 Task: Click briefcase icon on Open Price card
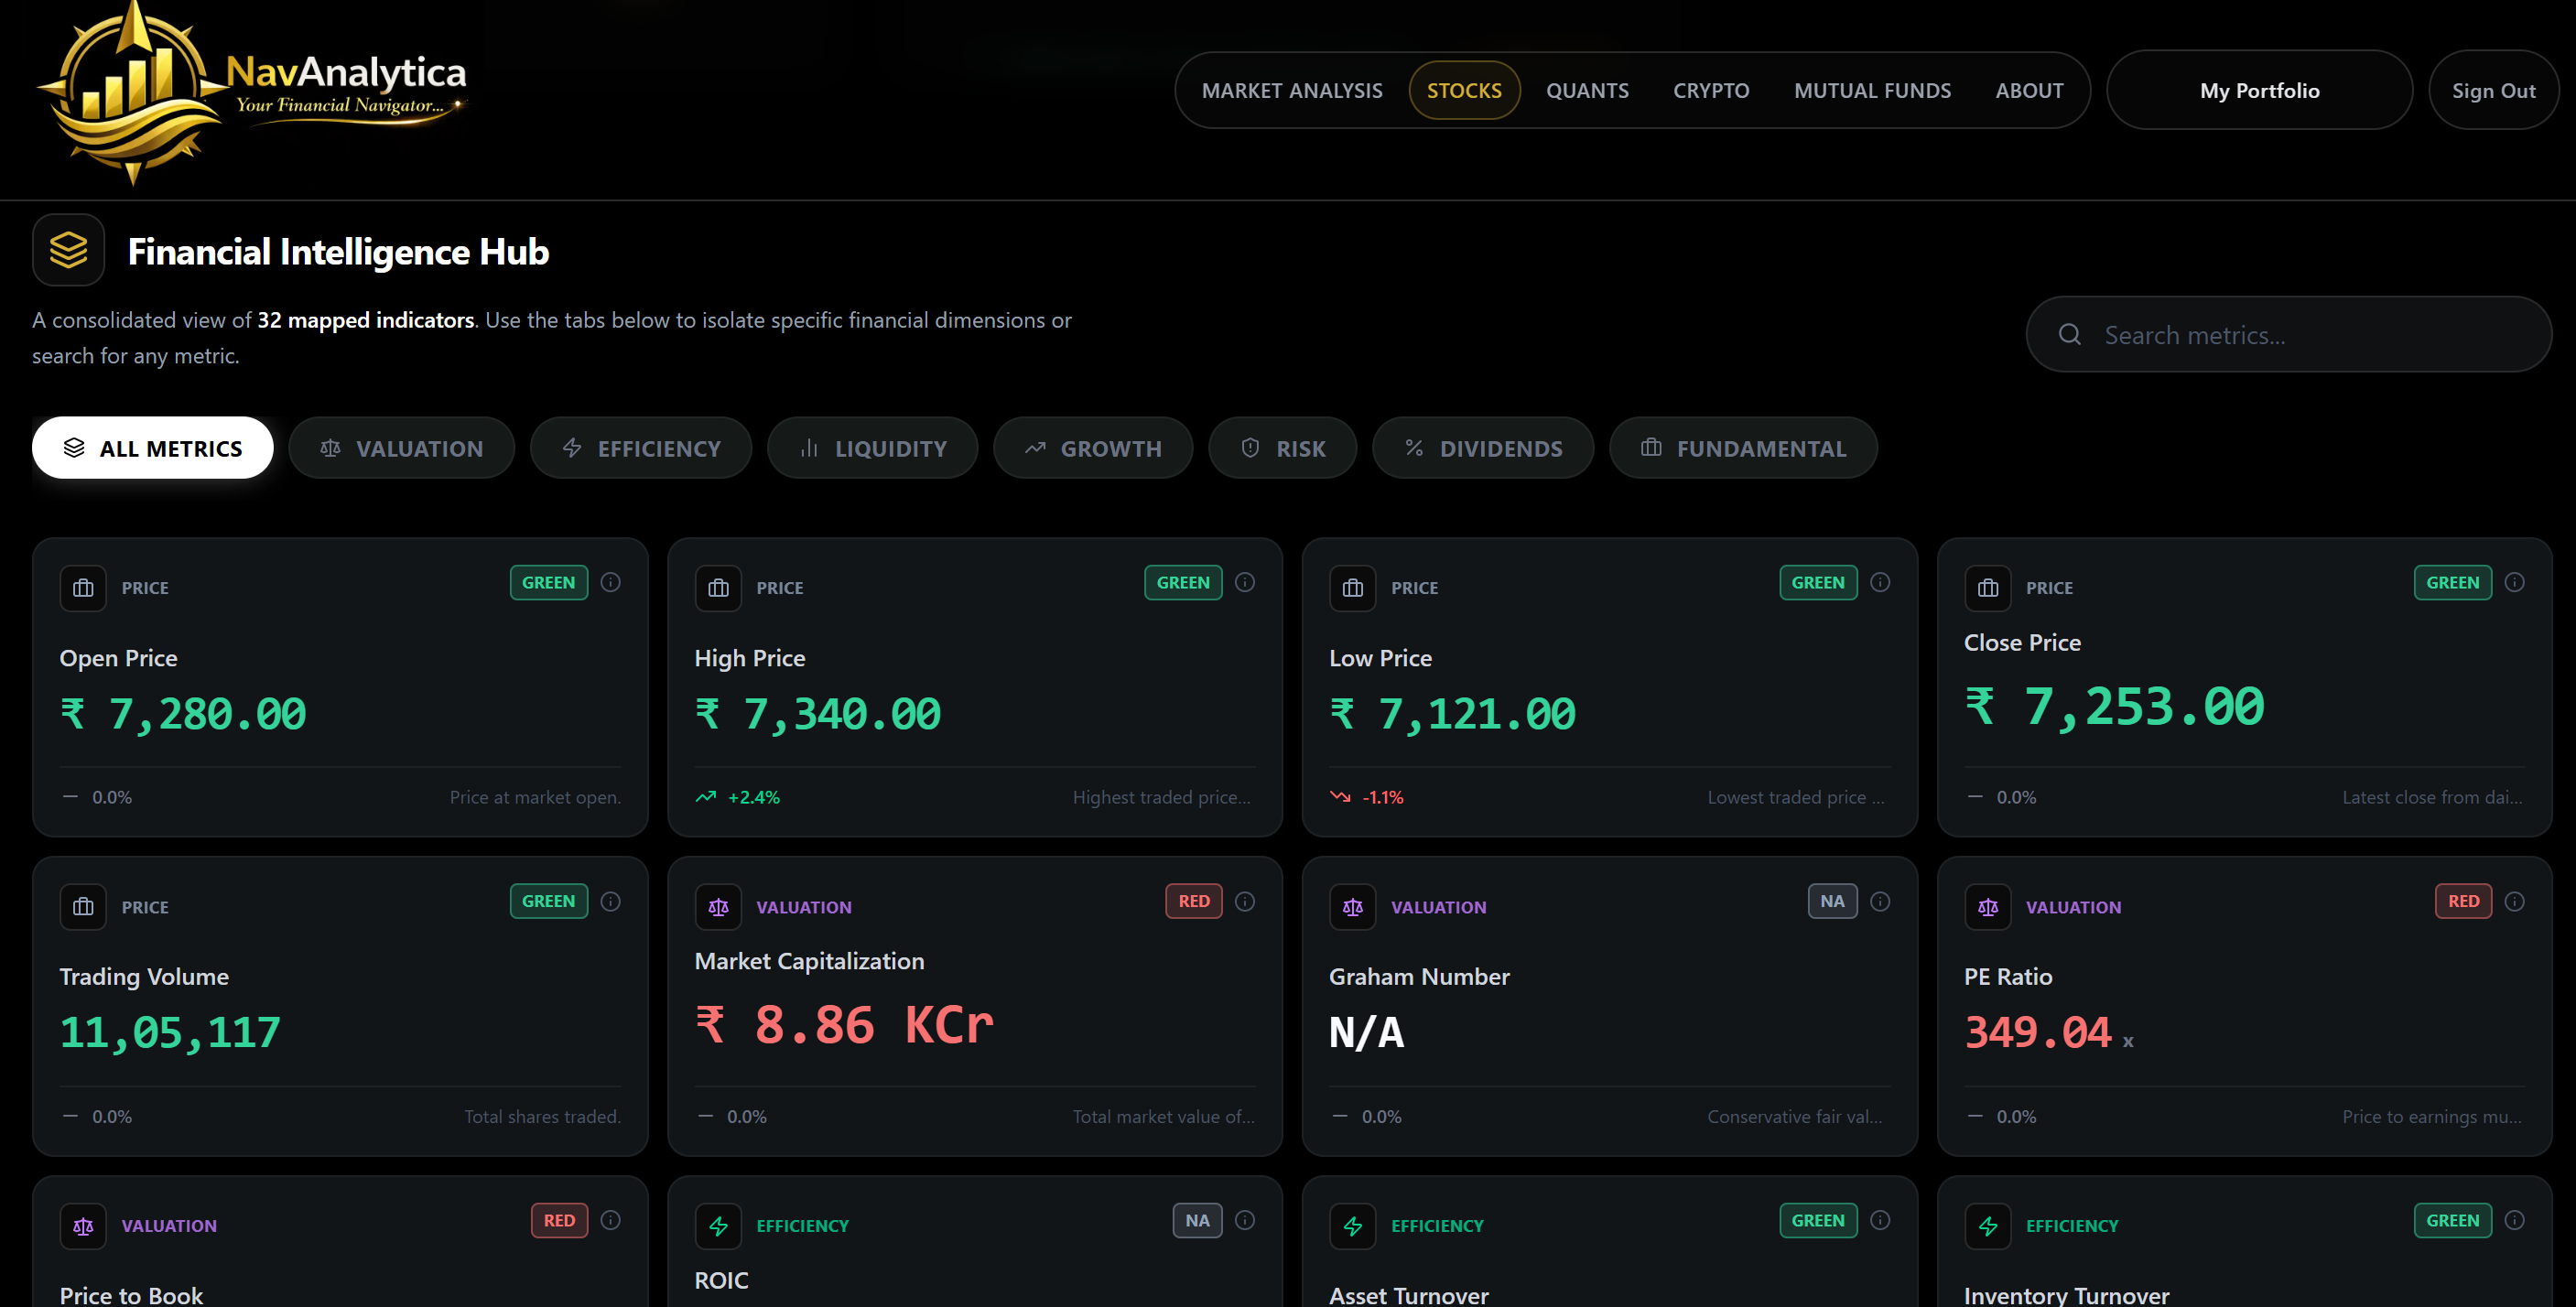[83, 588]
